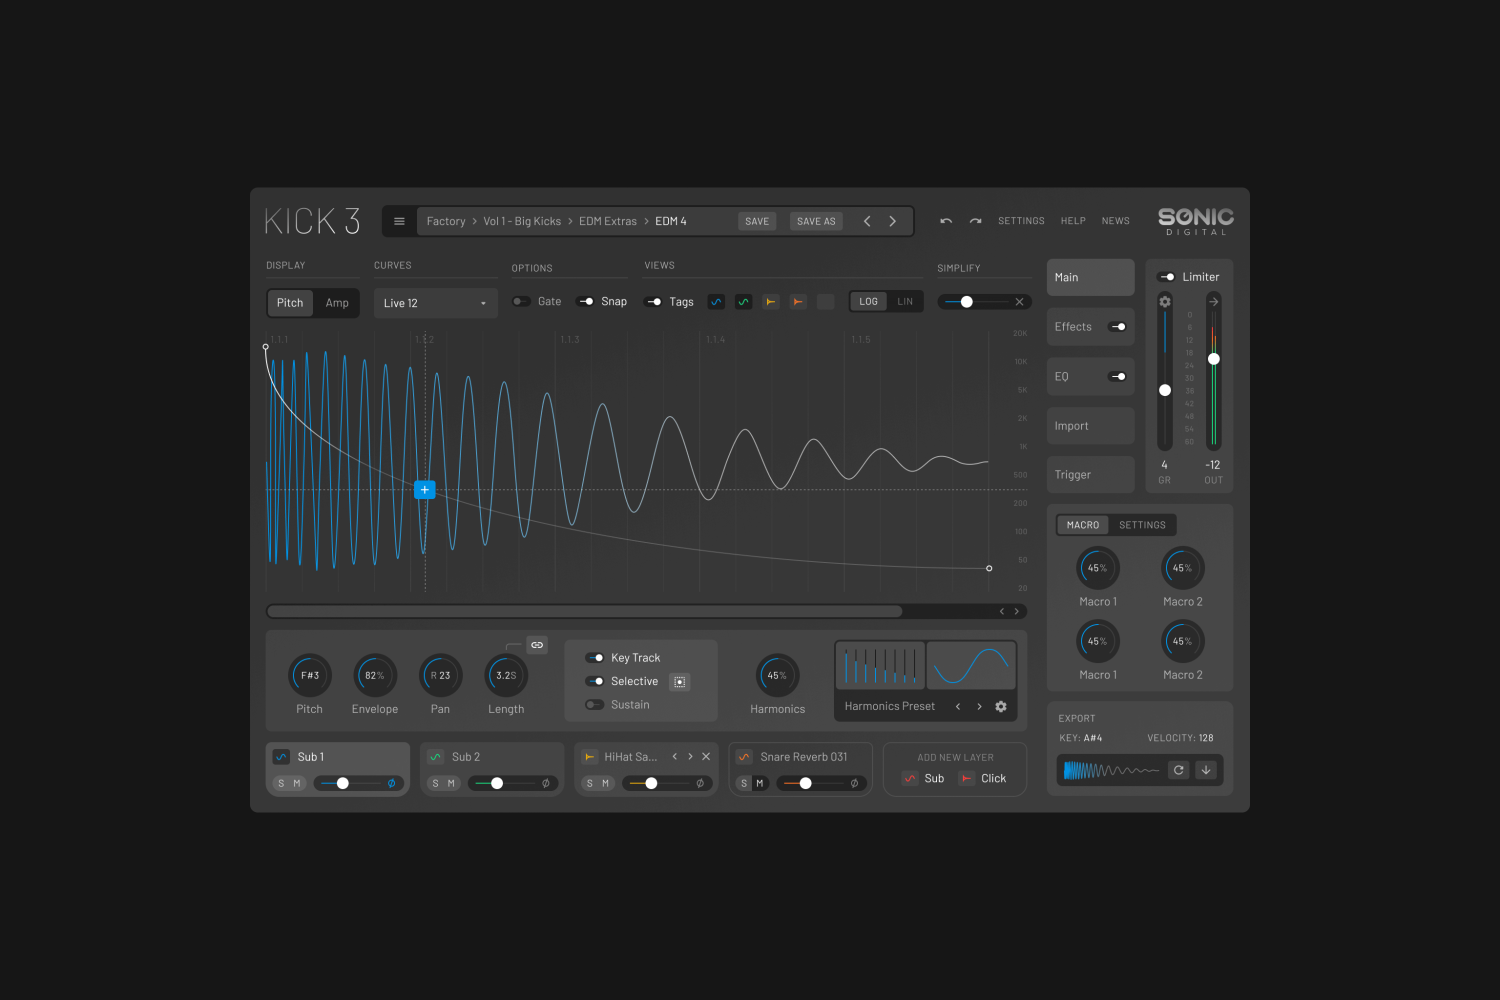Click the Snare Reverb layer type icon
Image resolution: width=1500 pixels, height=1000 pixels.
tap(744, 757)
